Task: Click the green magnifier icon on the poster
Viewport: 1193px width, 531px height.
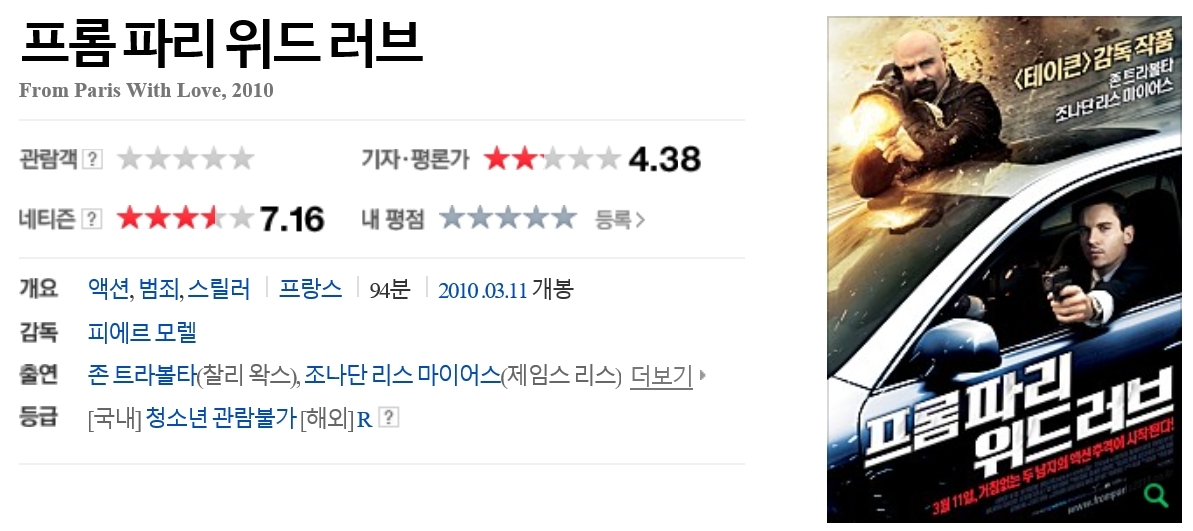Action: (x=1156, y=496)
